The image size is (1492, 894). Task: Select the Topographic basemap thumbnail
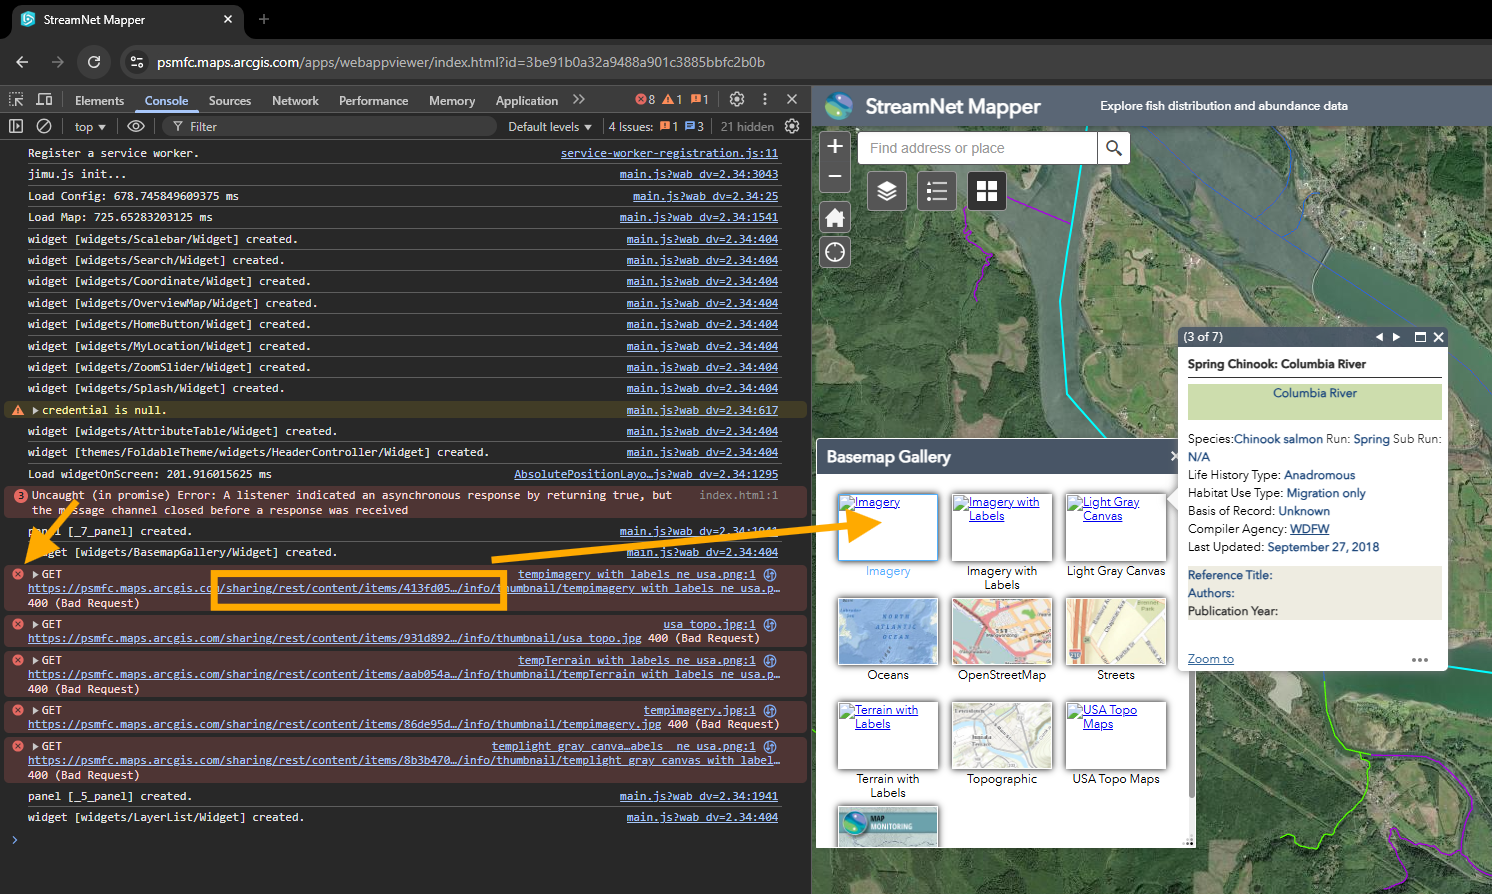point(1002,735)
